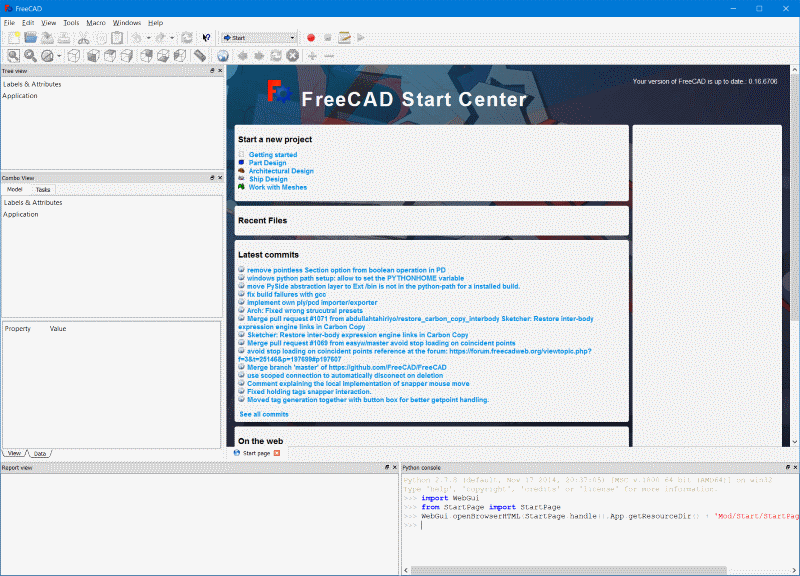Open the Macros dialog notepad icon
Screen dimensions: 800x576
point(344,38)
